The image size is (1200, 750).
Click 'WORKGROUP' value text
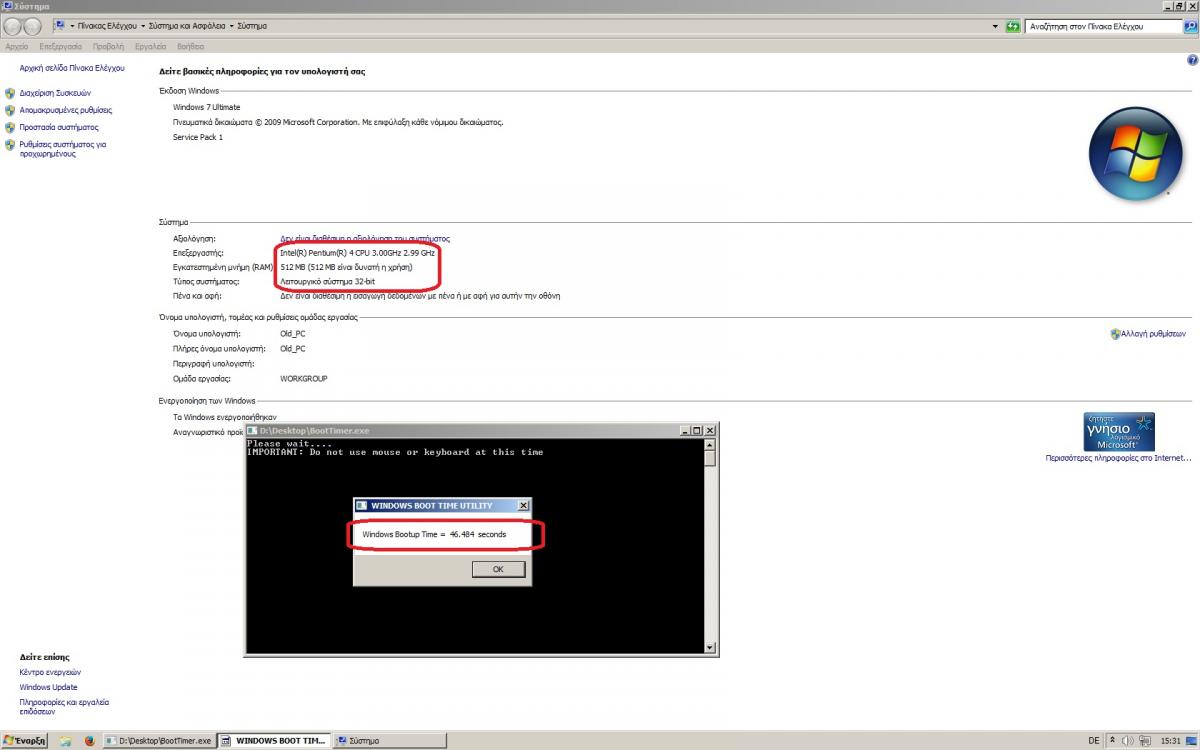[x=304, y=379]
